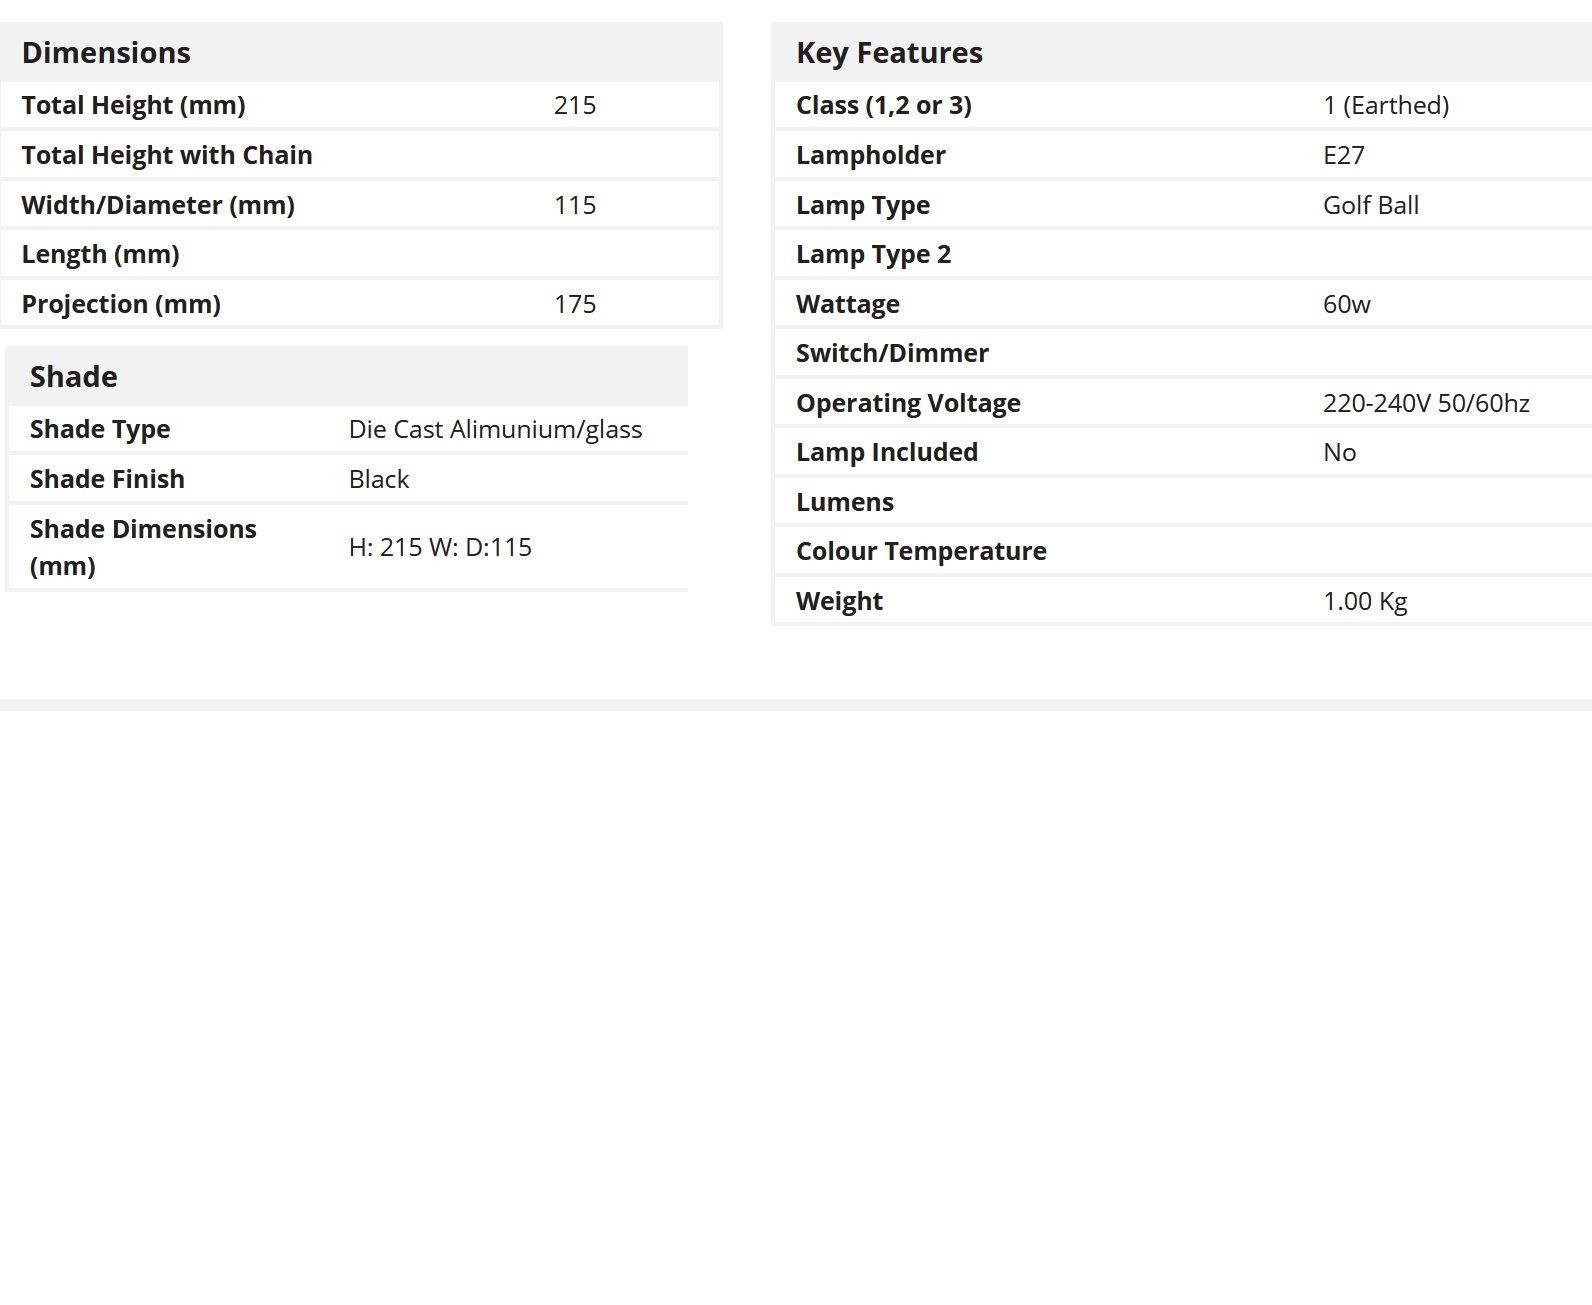Select the Golf Ball lamp type

pyautogui.click(x=1371, y=205)
